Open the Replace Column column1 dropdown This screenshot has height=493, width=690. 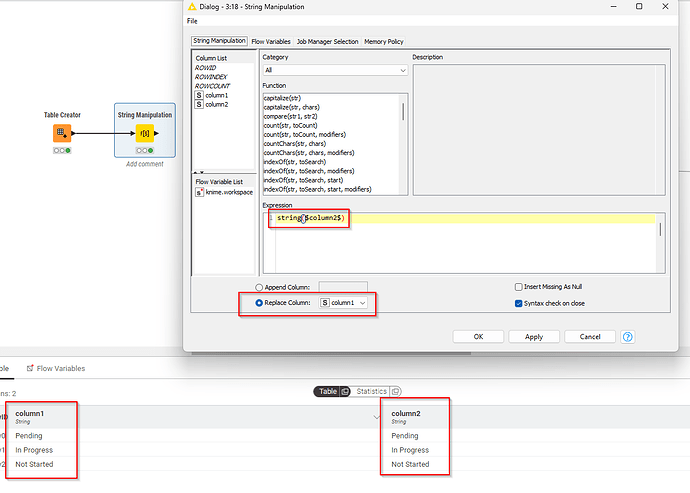[x=343, y=303]
